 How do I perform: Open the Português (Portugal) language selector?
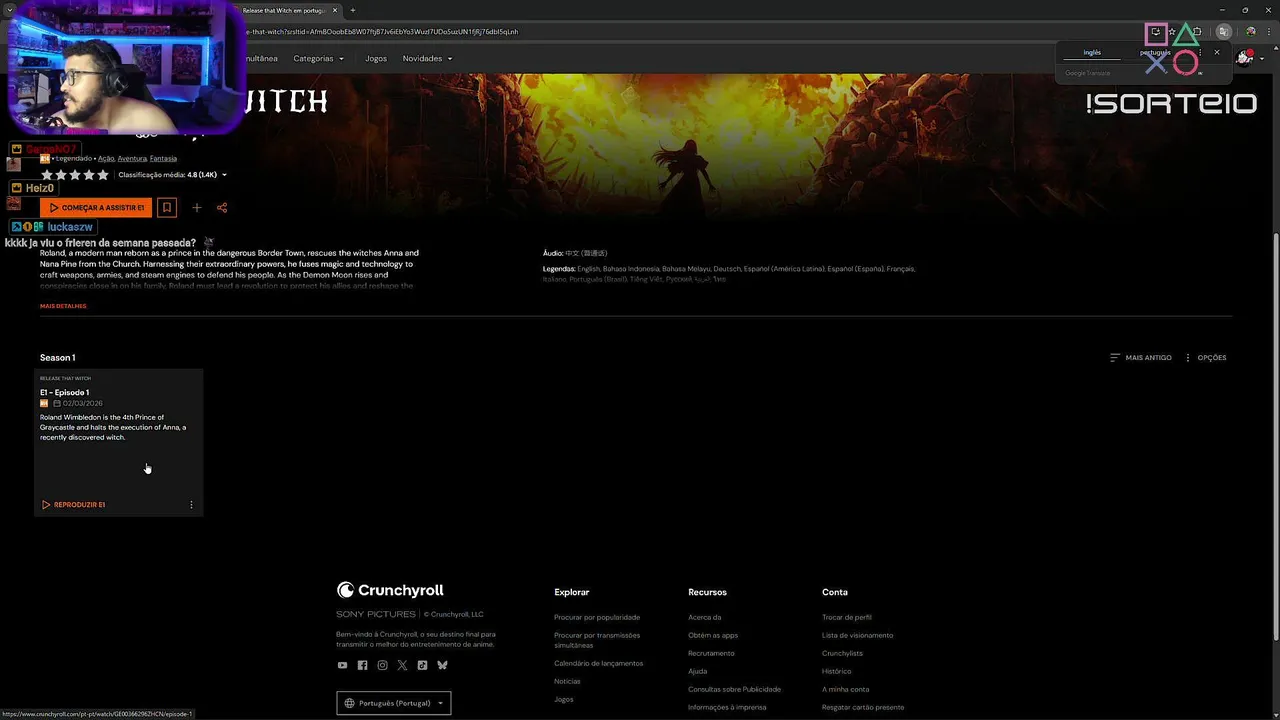(394, 703)
